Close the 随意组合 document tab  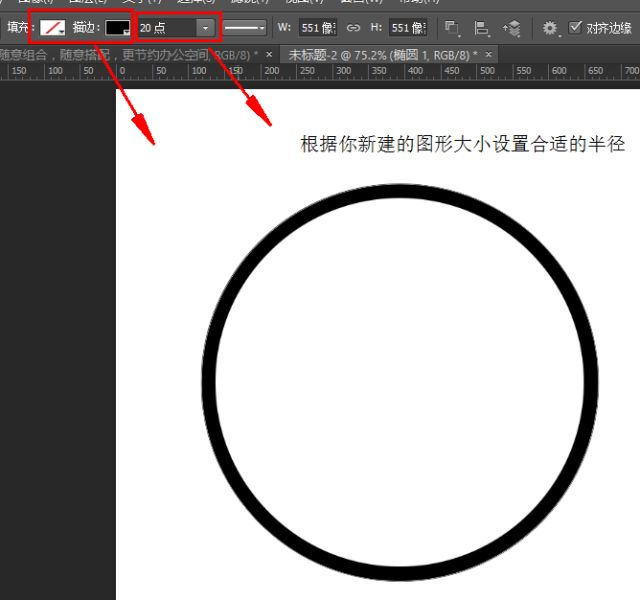269,53
